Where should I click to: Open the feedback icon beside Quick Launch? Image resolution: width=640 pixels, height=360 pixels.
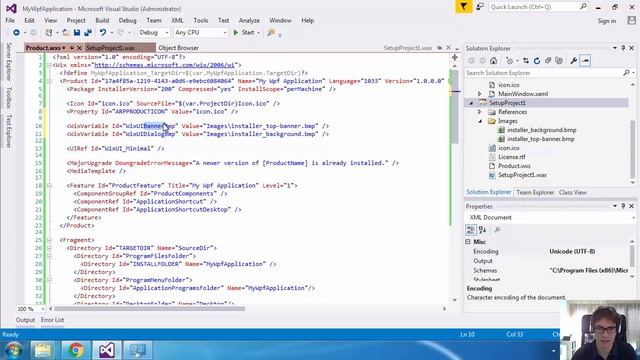click(480, 7)
